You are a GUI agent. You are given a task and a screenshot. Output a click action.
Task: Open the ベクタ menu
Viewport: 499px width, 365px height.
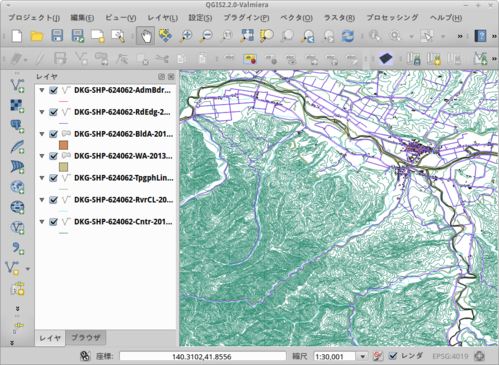296,18
